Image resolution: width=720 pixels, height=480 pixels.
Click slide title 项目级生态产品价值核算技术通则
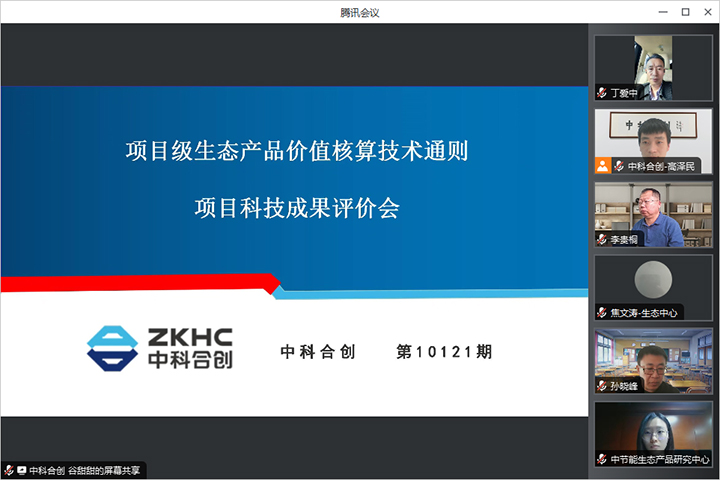(297, 151)
